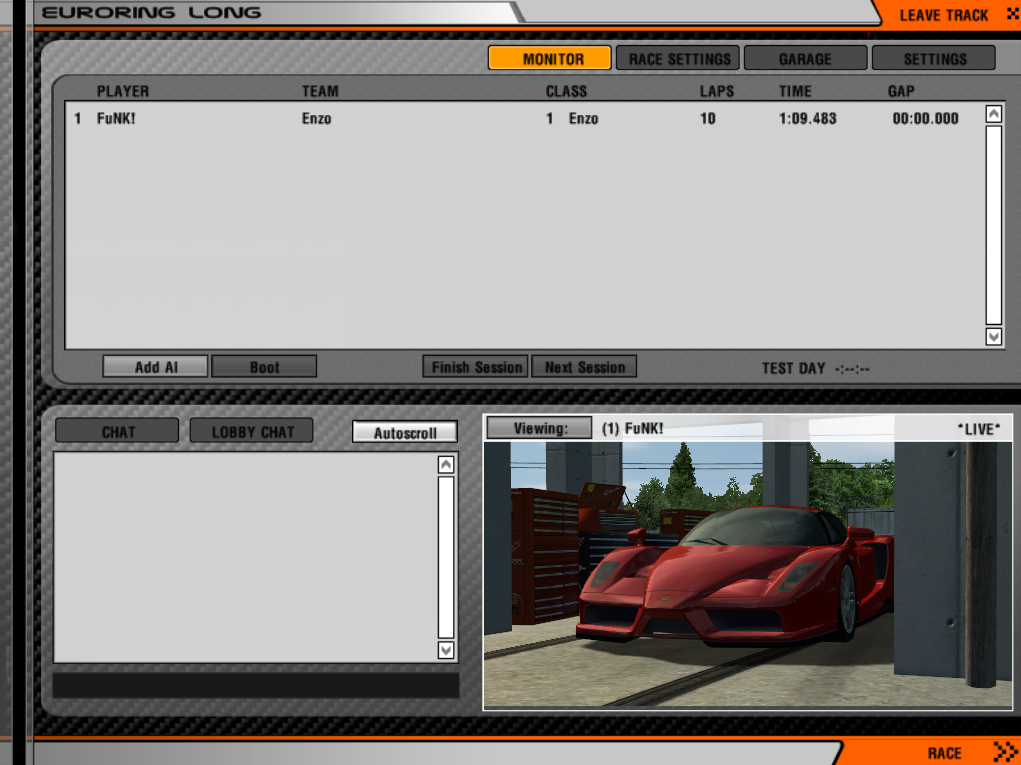The image size is (1021, 765).
Task: Select the Chat channel button
Action: 117,432
